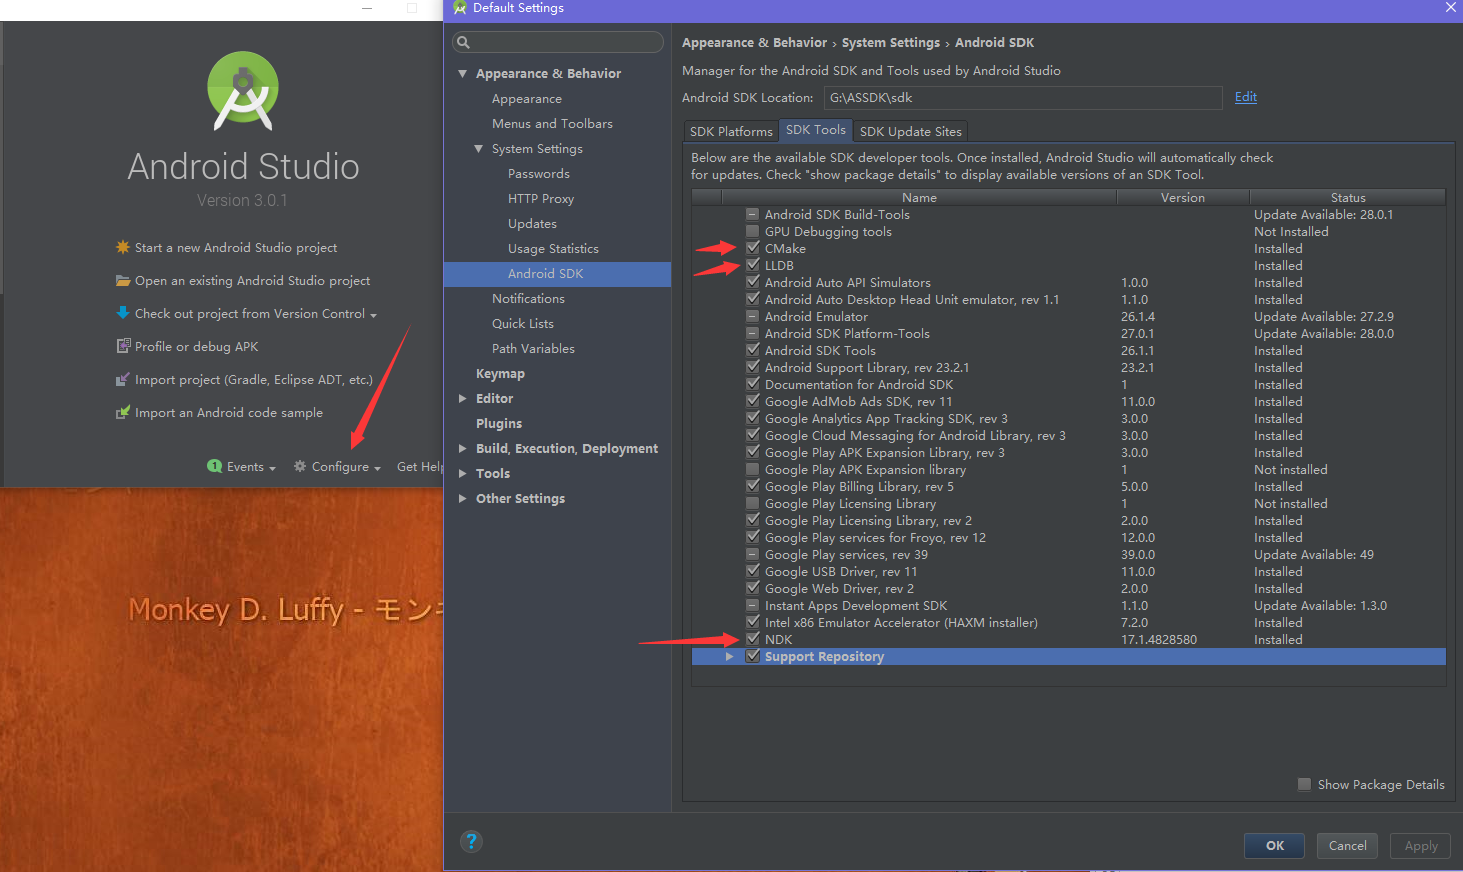Image resolution: width=1463 pixels, height=872 pixels.
Task: Check the GPU Debugging tools checkbox
Action: (752, 231)
